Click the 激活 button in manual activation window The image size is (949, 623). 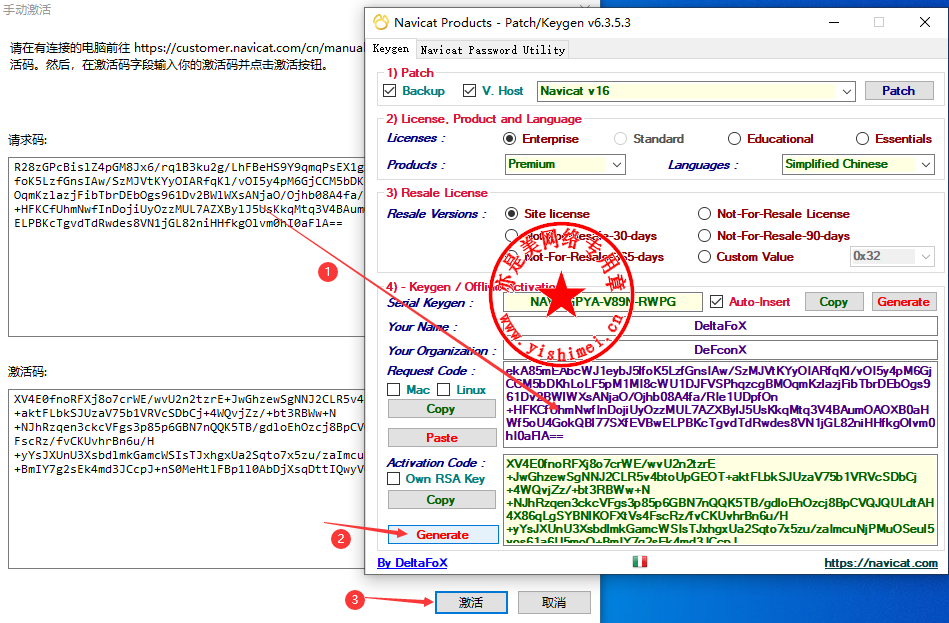pyautogui.click(x=471, y=602)
